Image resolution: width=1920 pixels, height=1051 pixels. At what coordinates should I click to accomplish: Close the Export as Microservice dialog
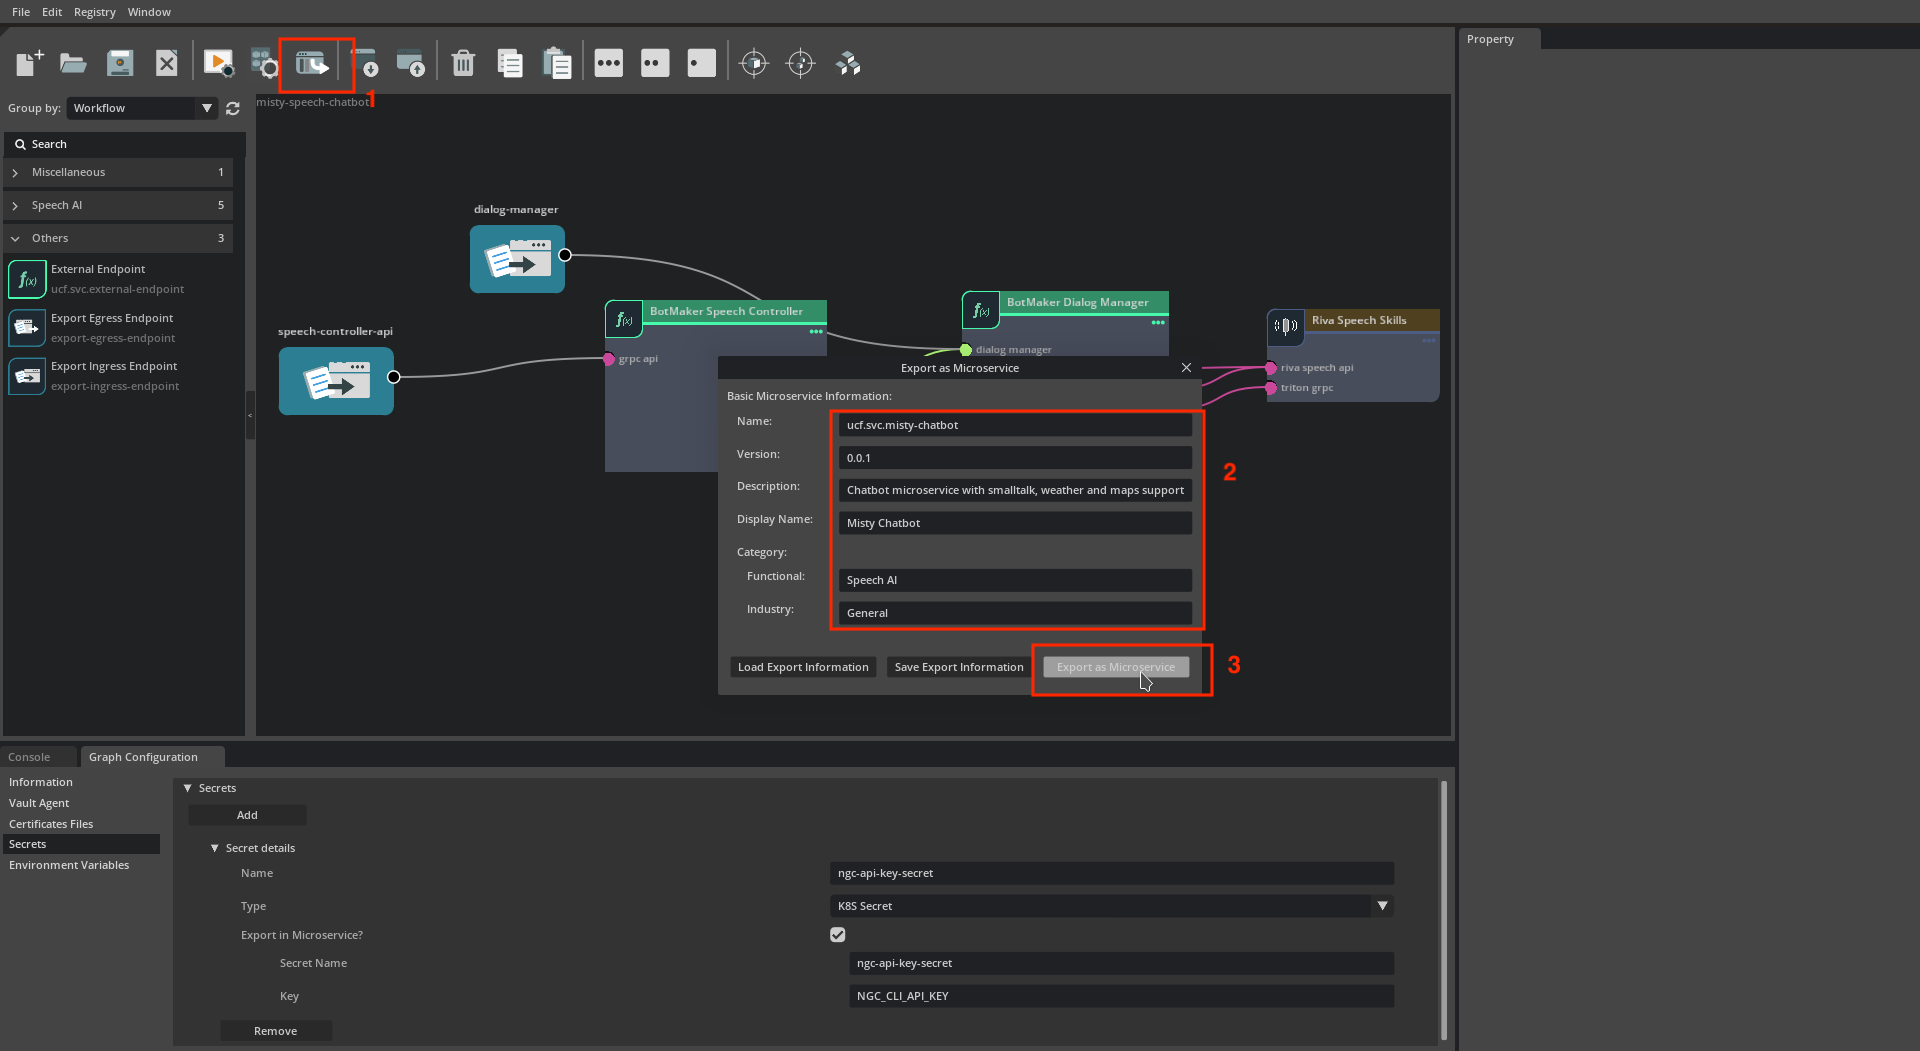pos(1186,368)
